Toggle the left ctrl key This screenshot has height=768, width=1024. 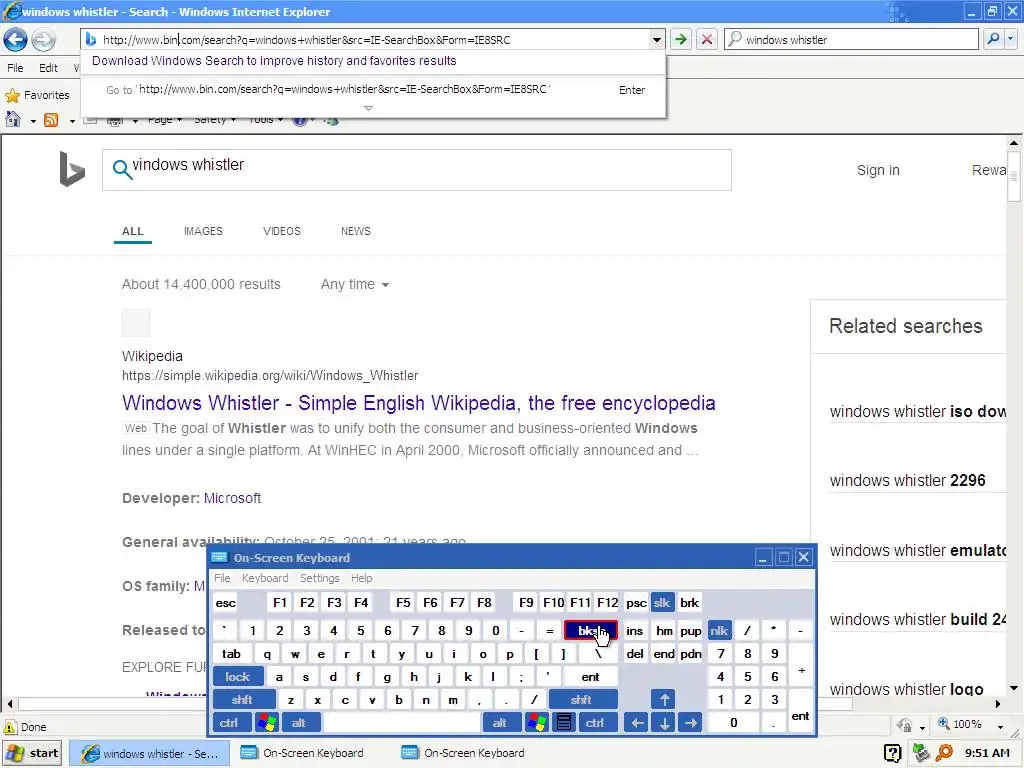click(231, 723)
